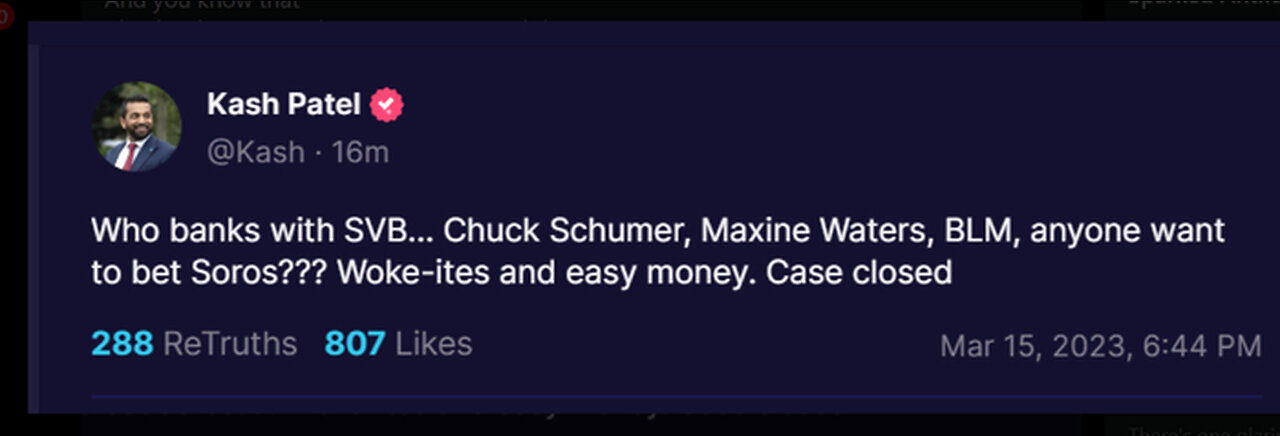The width and height of the screenshot is (1280, 436).
Task: Click the line 'to bet Soros??? Woke-ites'
Action: (521, 272)
